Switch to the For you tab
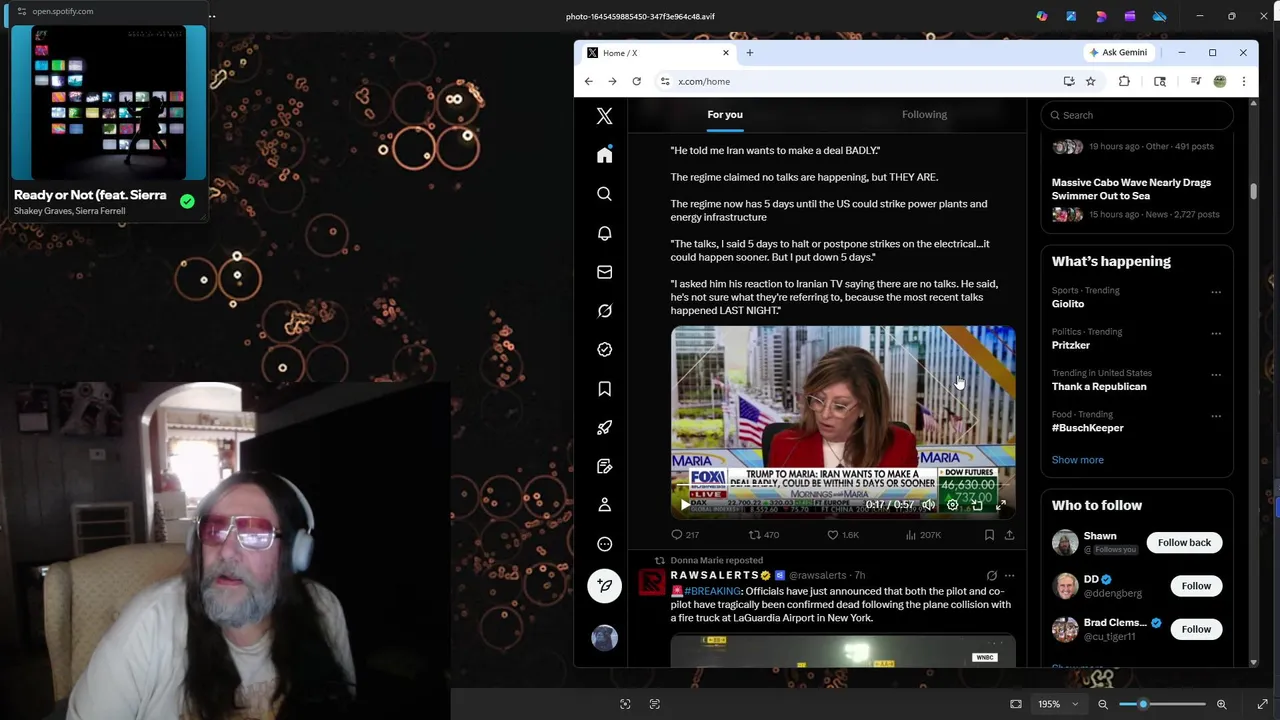The height and width of the screenshot is (720, 1280). point(725,115)
